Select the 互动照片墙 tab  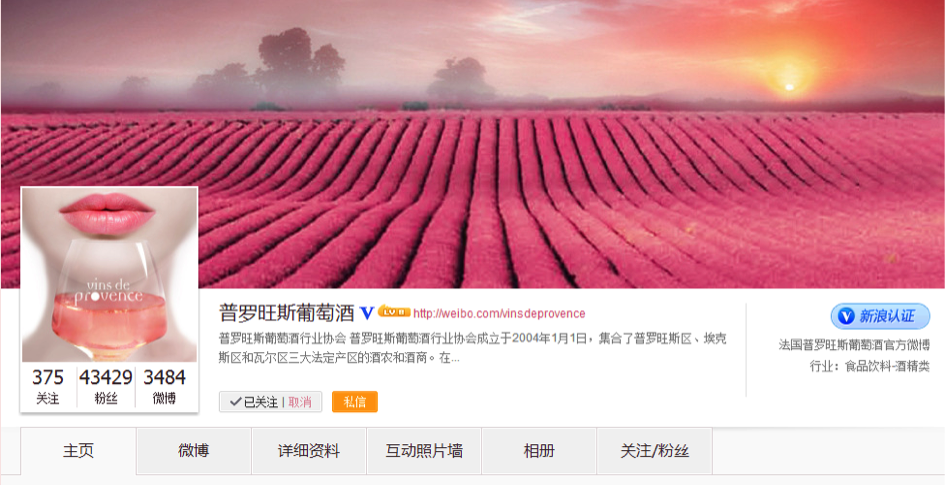pos(424,451)
